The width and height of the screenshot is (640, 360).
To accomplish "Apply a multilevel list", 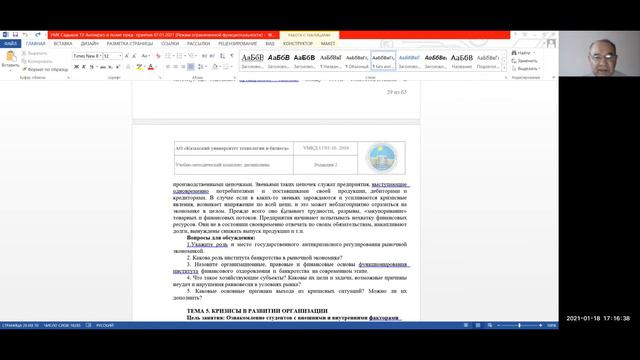I will [192, 56].
